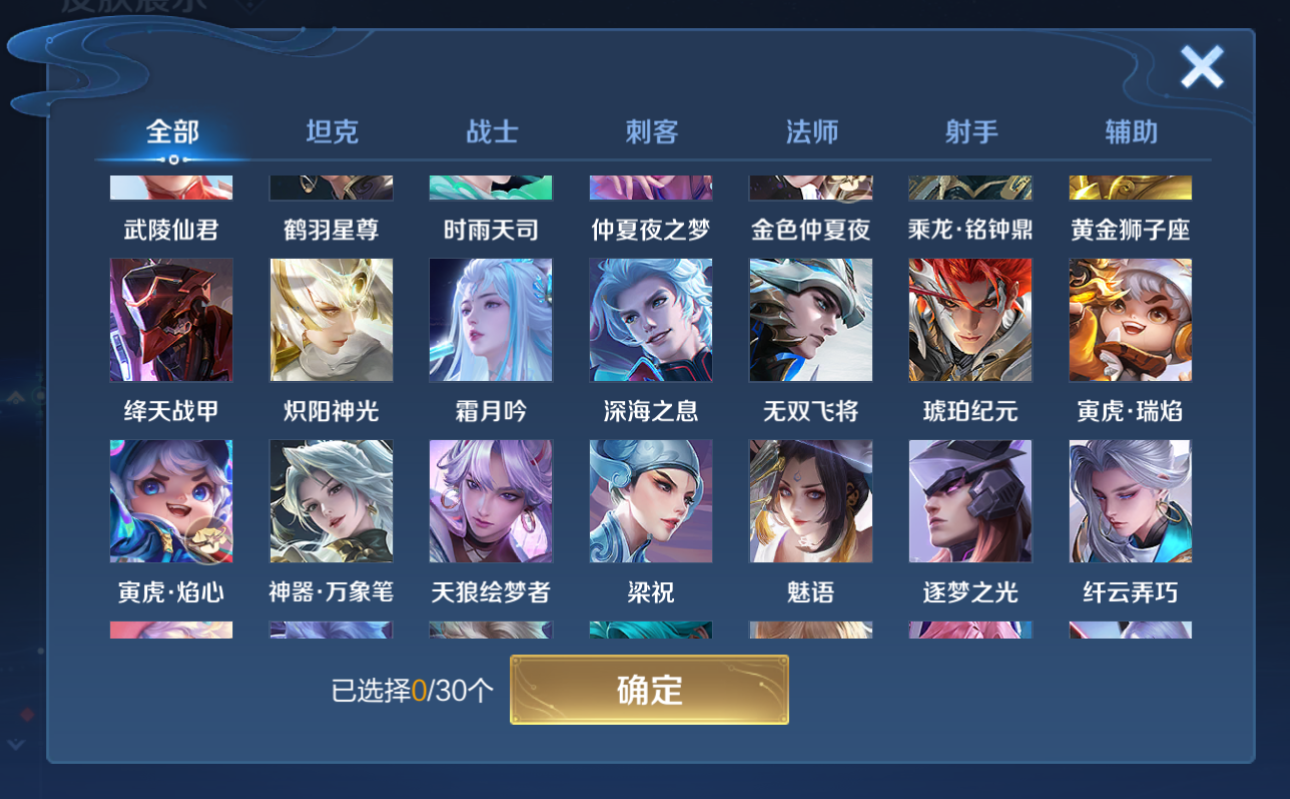Screen dimensions: 1290x799
Task: Select the 寅虎·瑞焰 skin portrait
Action: pyautogui.click(x=1130, y=320)
